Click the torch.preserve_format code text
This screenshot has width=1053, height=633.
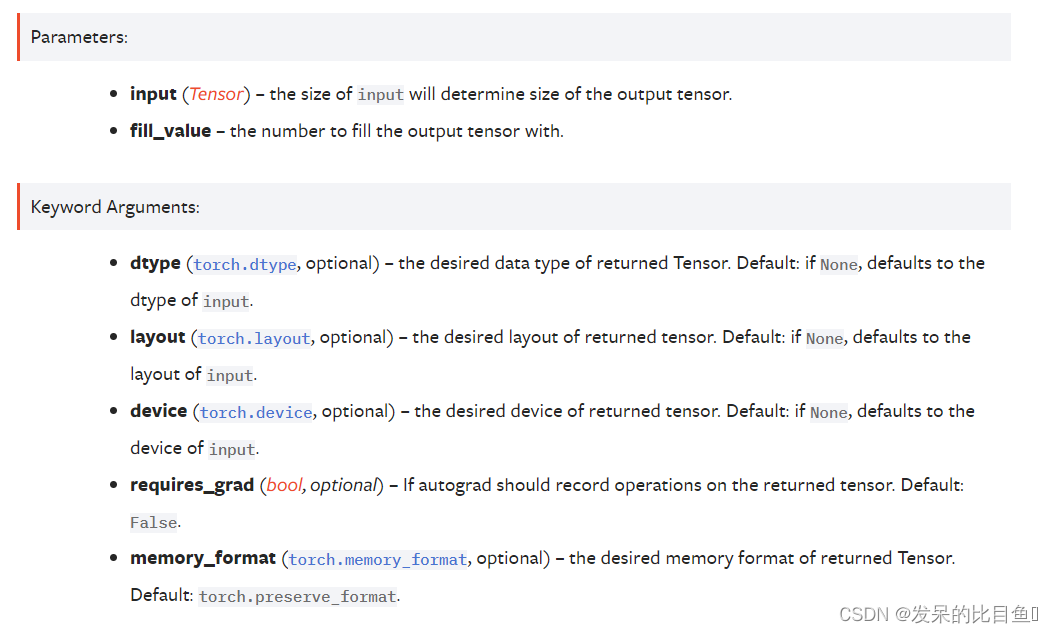[297, 596]
